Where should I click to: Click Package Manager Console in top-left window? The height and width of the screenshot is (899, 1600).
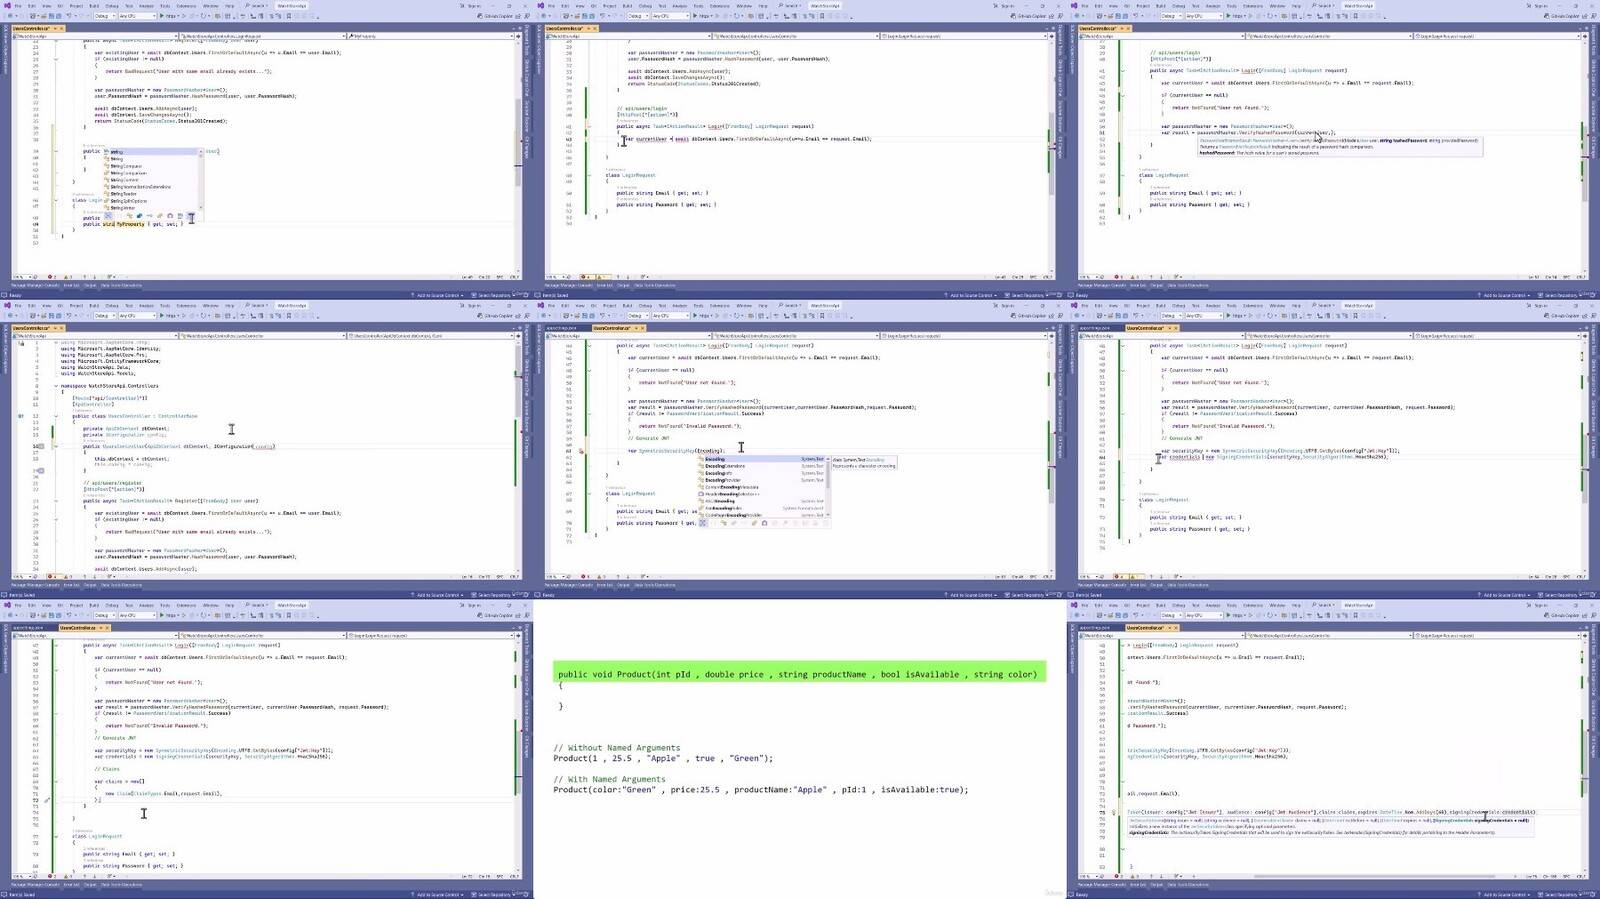click(x=34, y=286)
